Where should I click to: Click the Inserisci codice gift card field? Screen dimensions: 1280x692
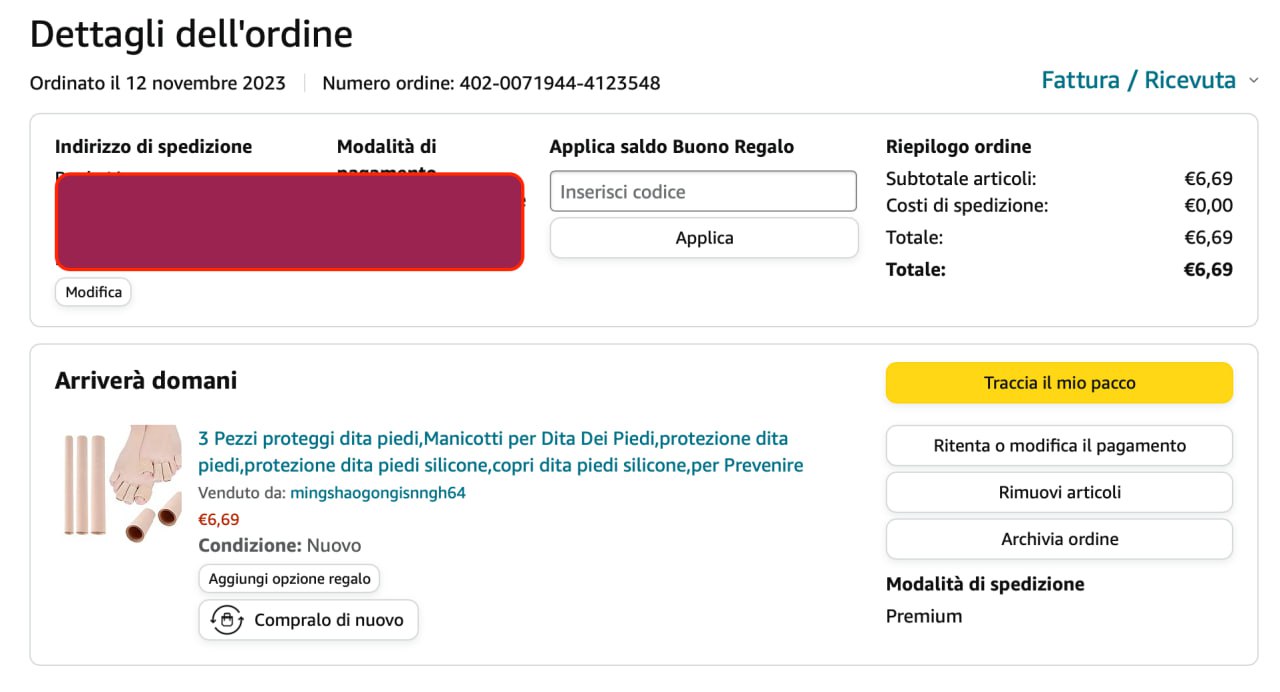pyautogui.click(x=703, y=192)
